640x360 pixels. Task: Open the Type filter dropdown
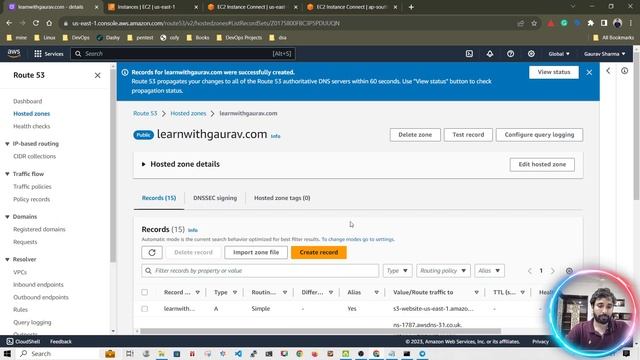pos(398,271)
